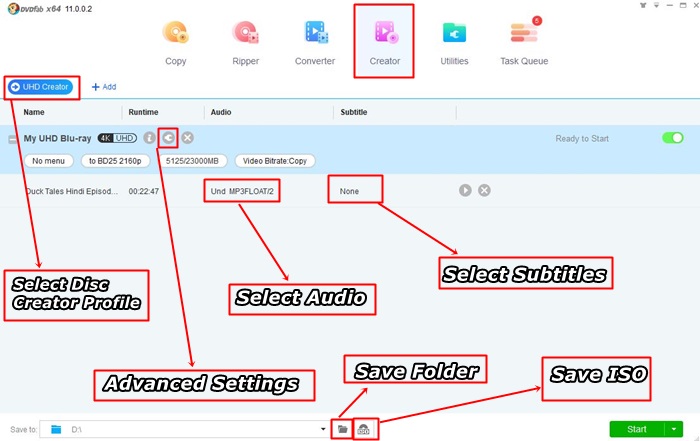Open the title bar dropdown menu icon
Screen dimensions: 700x441
coord(656,5)
